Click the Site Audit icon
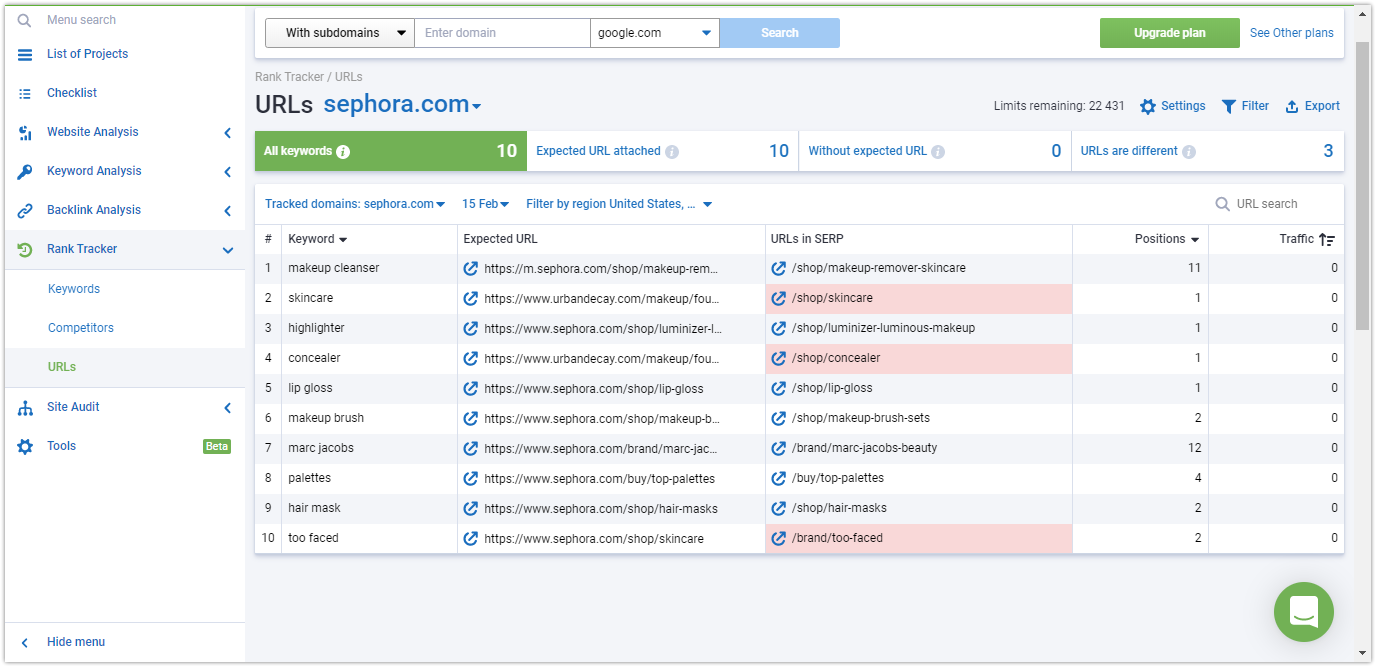This screenshot has width=1376, height=667. (25, 407)
